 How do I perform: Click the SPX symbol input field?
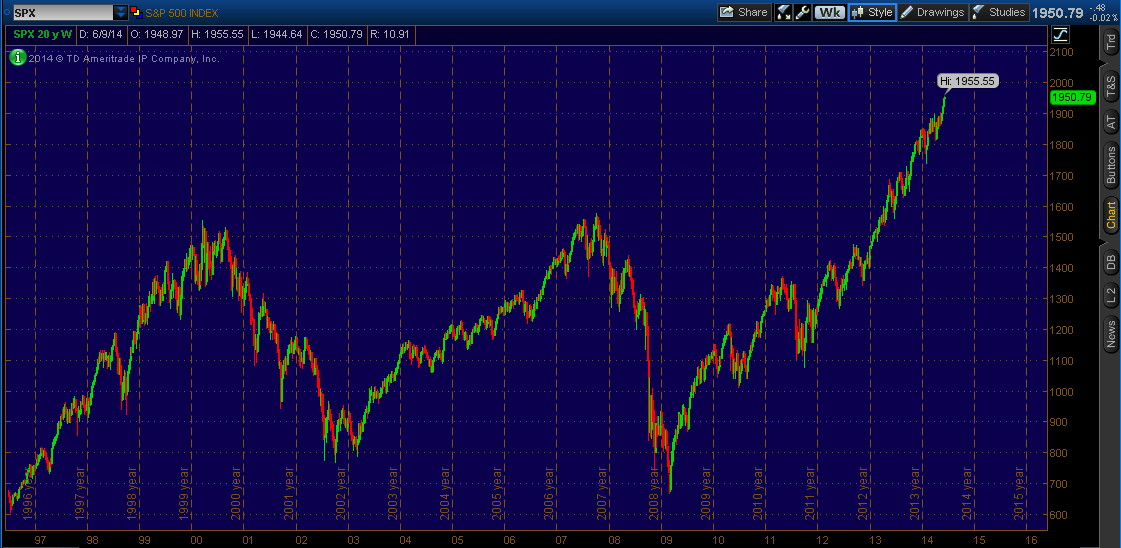point(61,12)
